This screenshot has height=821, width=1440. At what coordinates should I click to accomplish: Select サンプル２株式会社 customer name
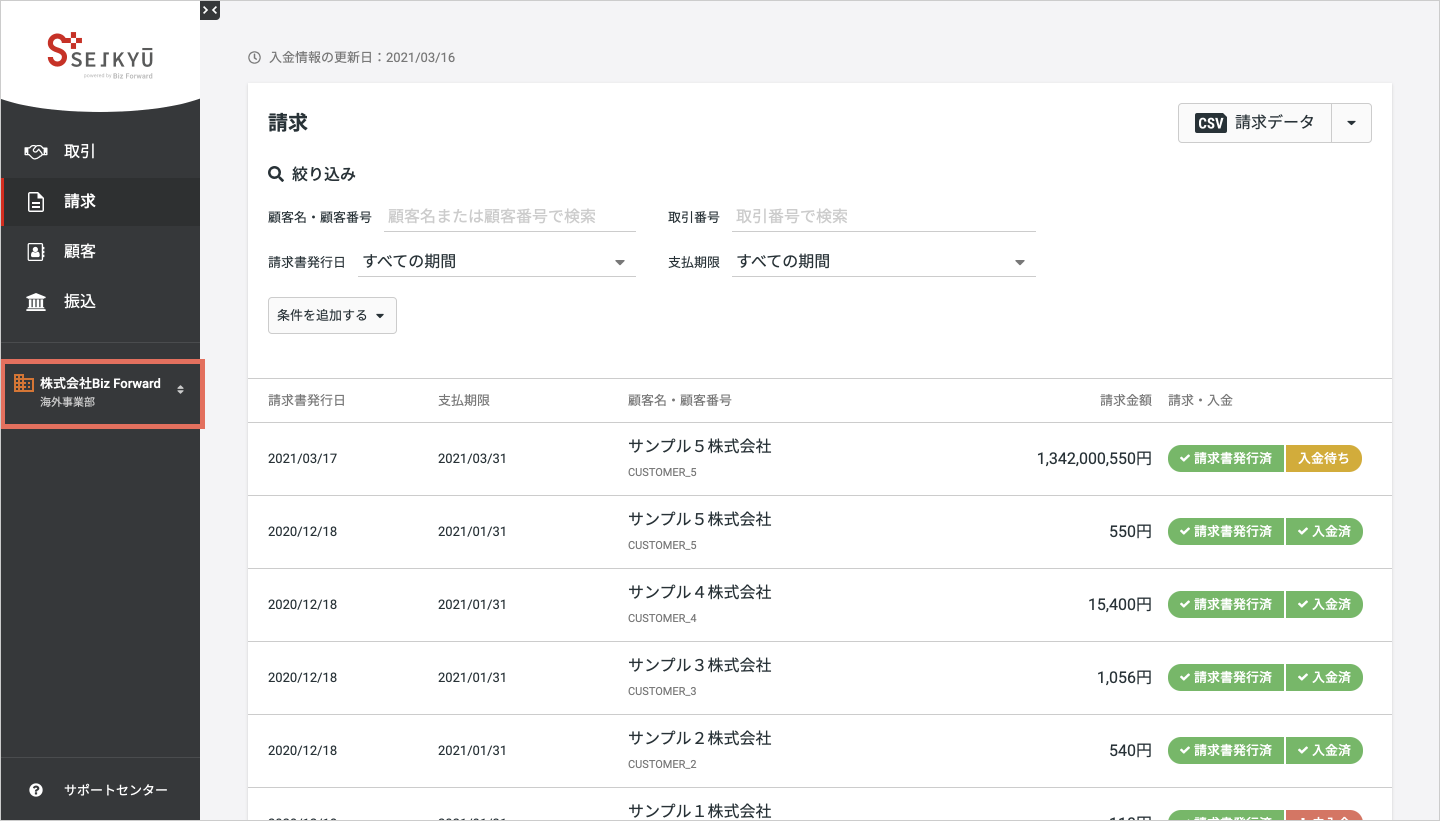[700, 739]
